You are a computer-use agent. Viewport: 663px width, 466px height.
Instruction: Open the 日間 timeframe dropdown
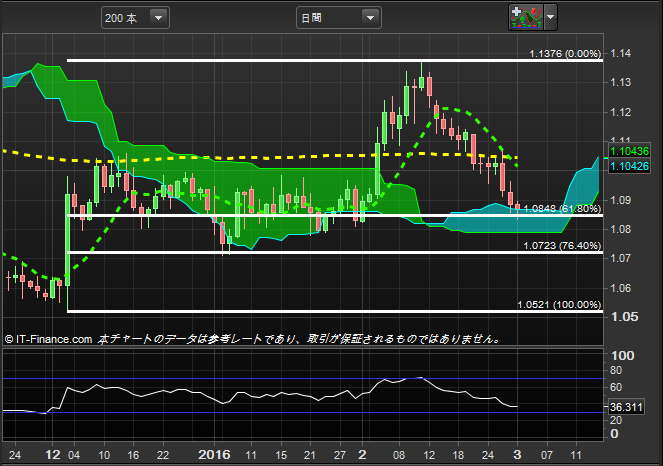click(339, 18)
